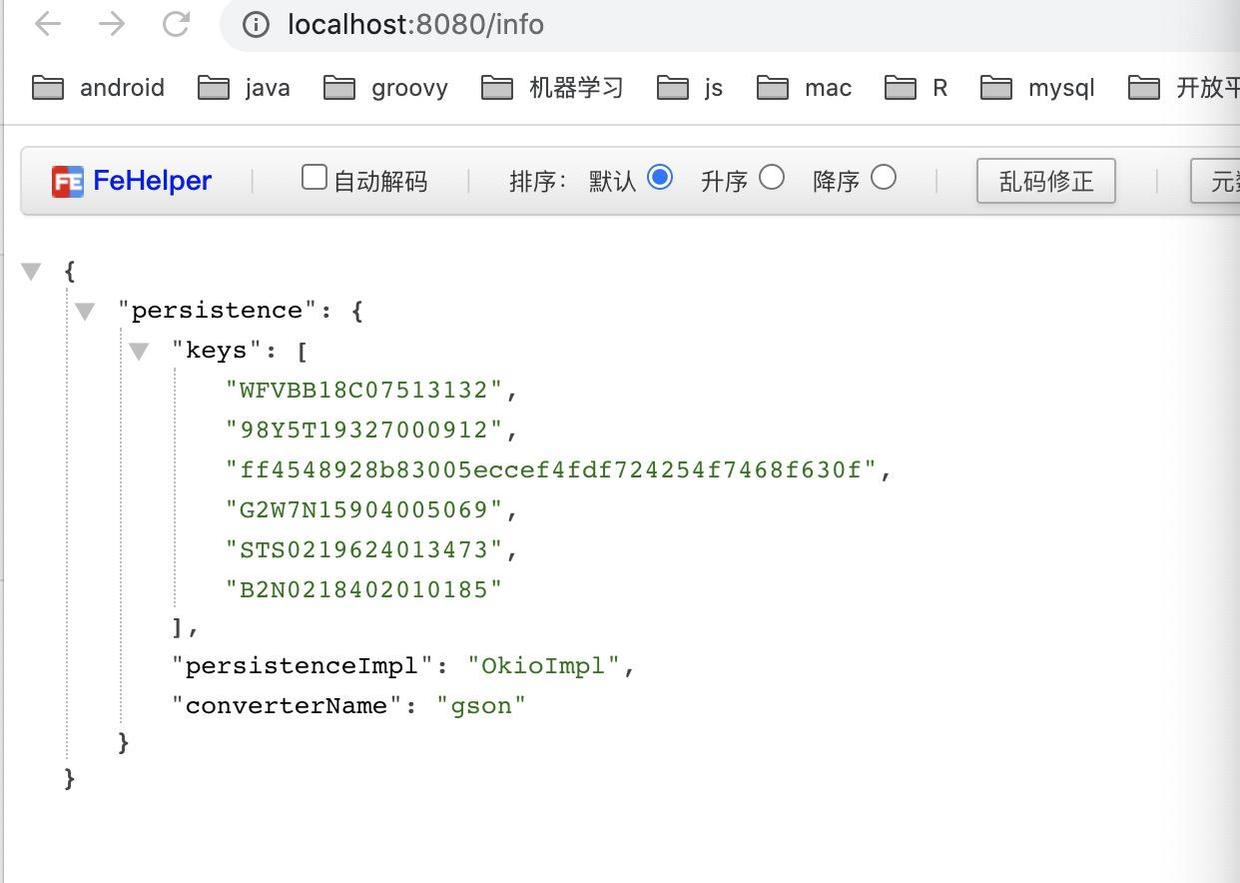Select the 默认 sort radio button
Viewport: 1240px width, 883px height.
[x=659, y=178]
